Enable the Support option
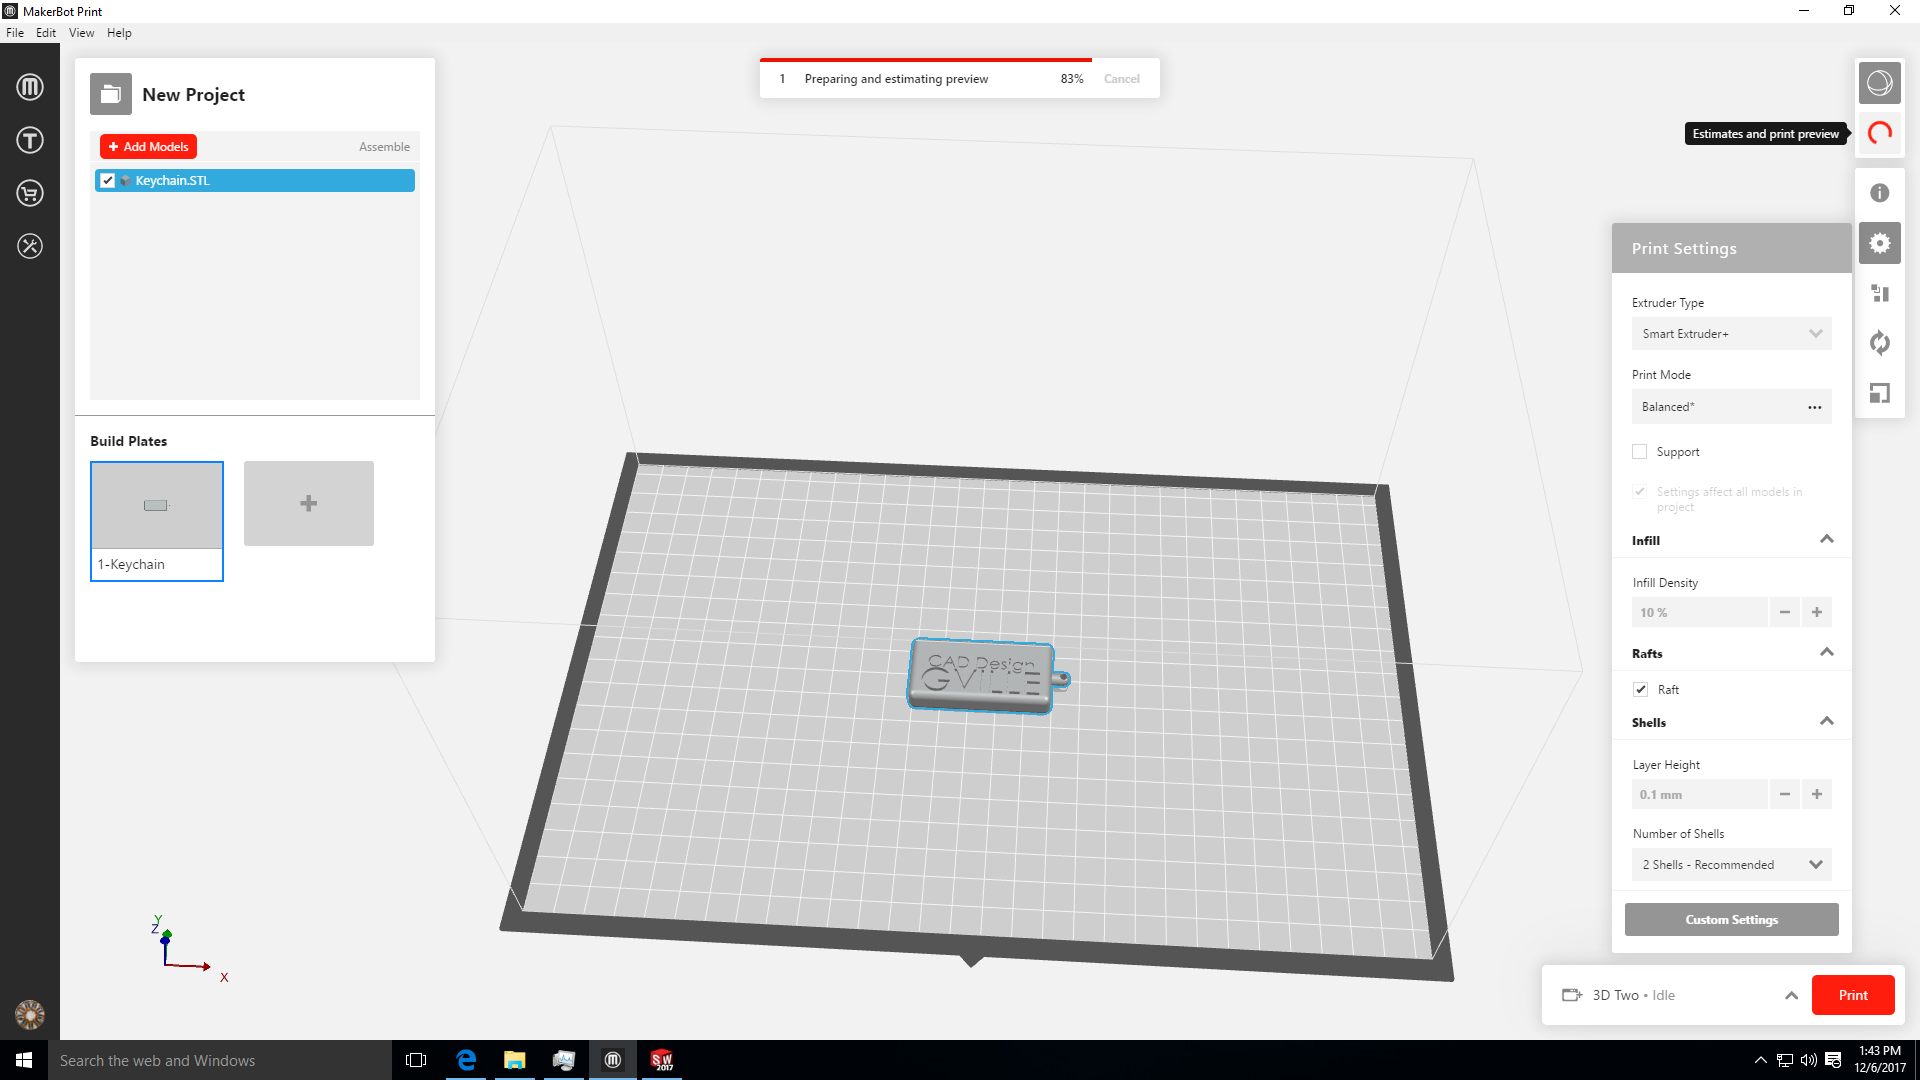Screen dimensions: 1920x1080 tap(1639, 451)
